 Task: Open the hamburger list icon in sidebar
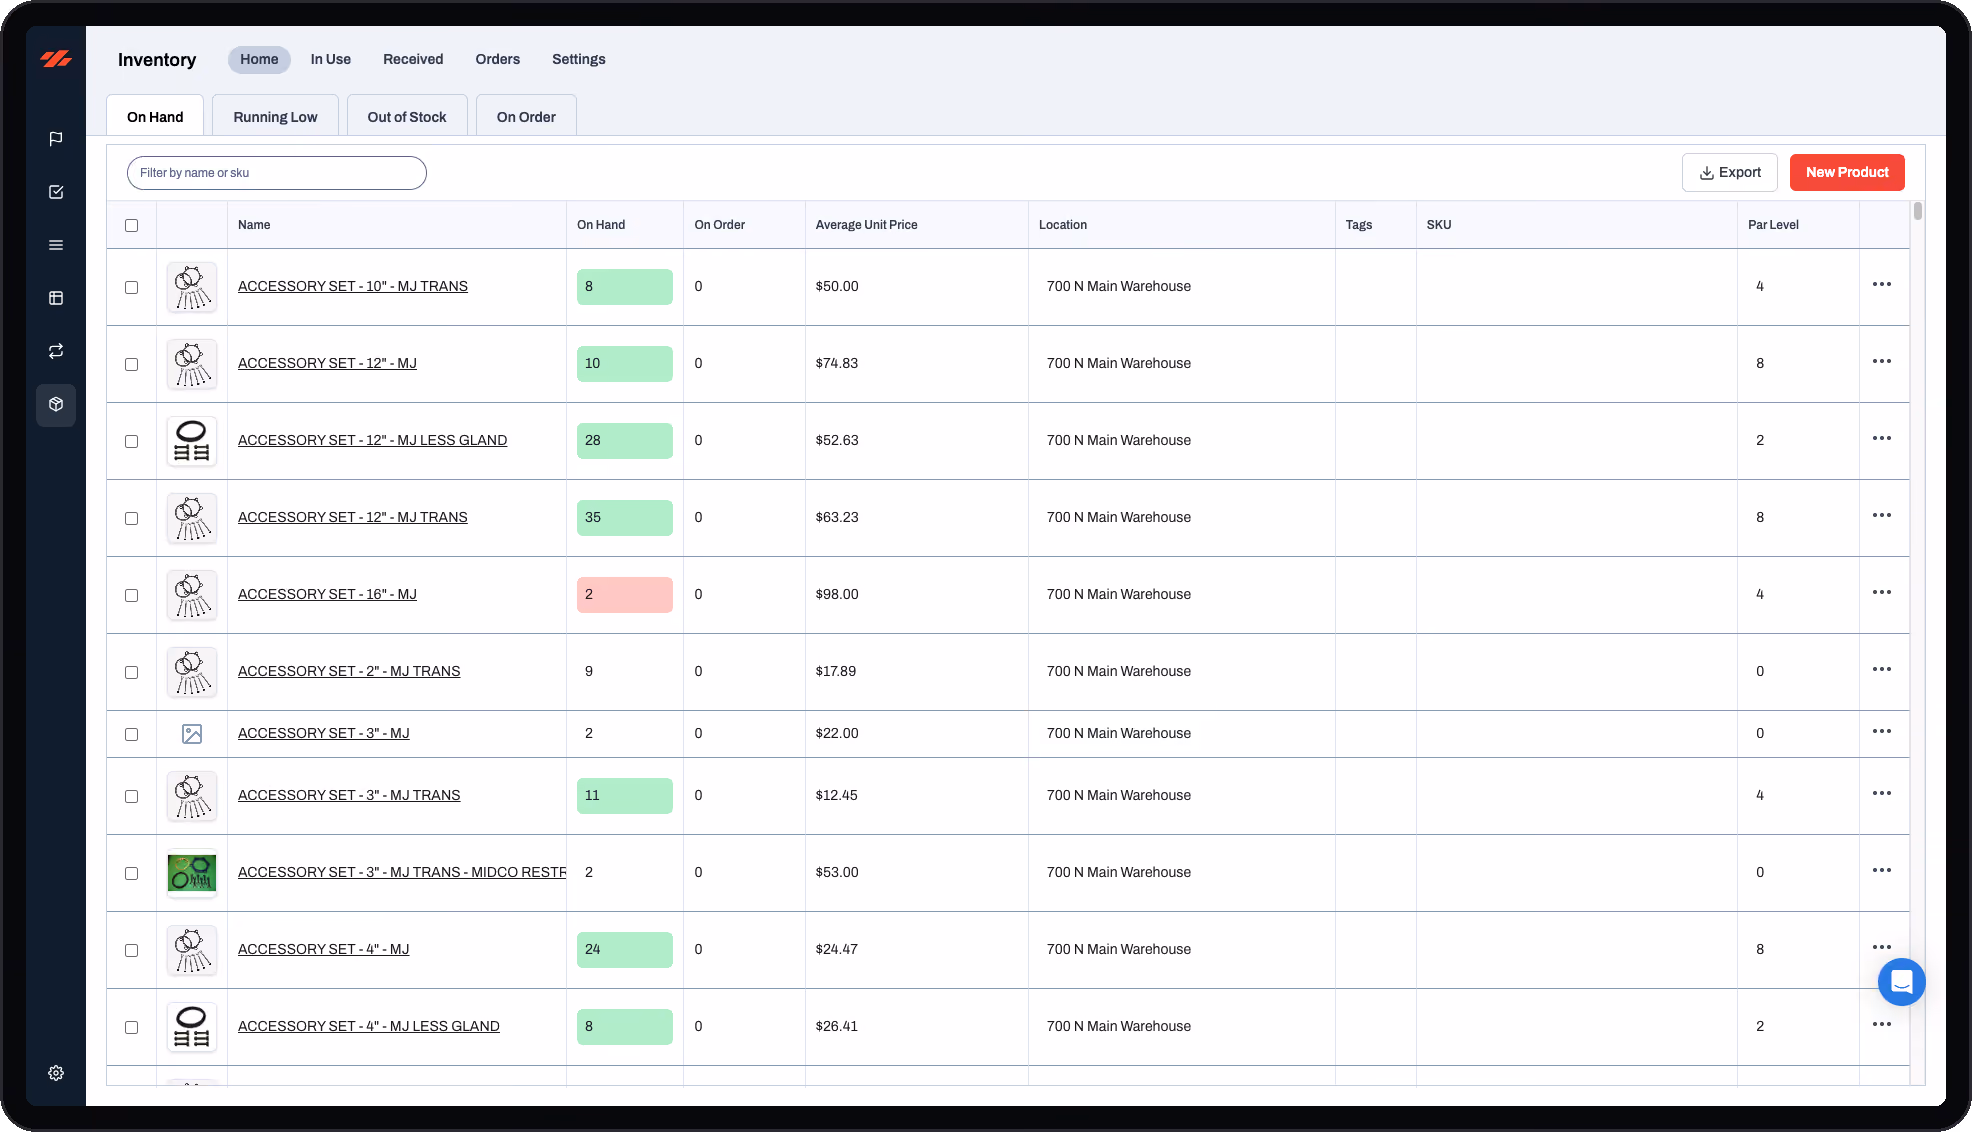coord(56,245)
